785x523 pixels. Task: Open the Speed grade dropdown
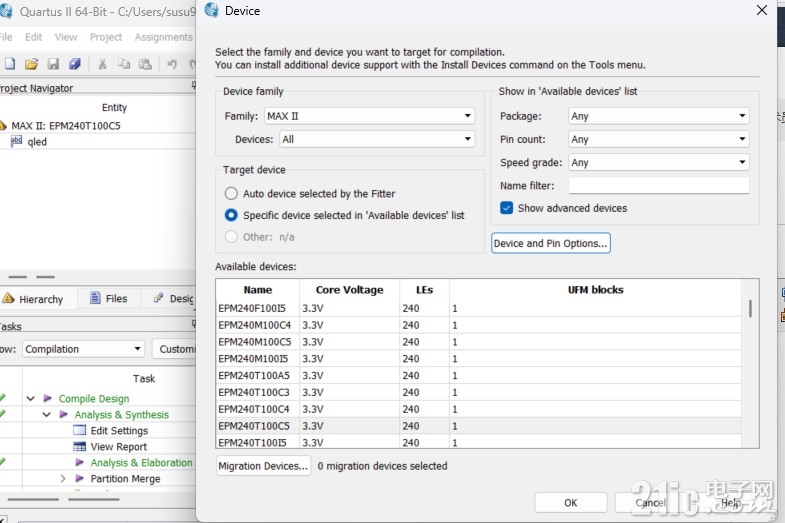(x=659, y=162)
